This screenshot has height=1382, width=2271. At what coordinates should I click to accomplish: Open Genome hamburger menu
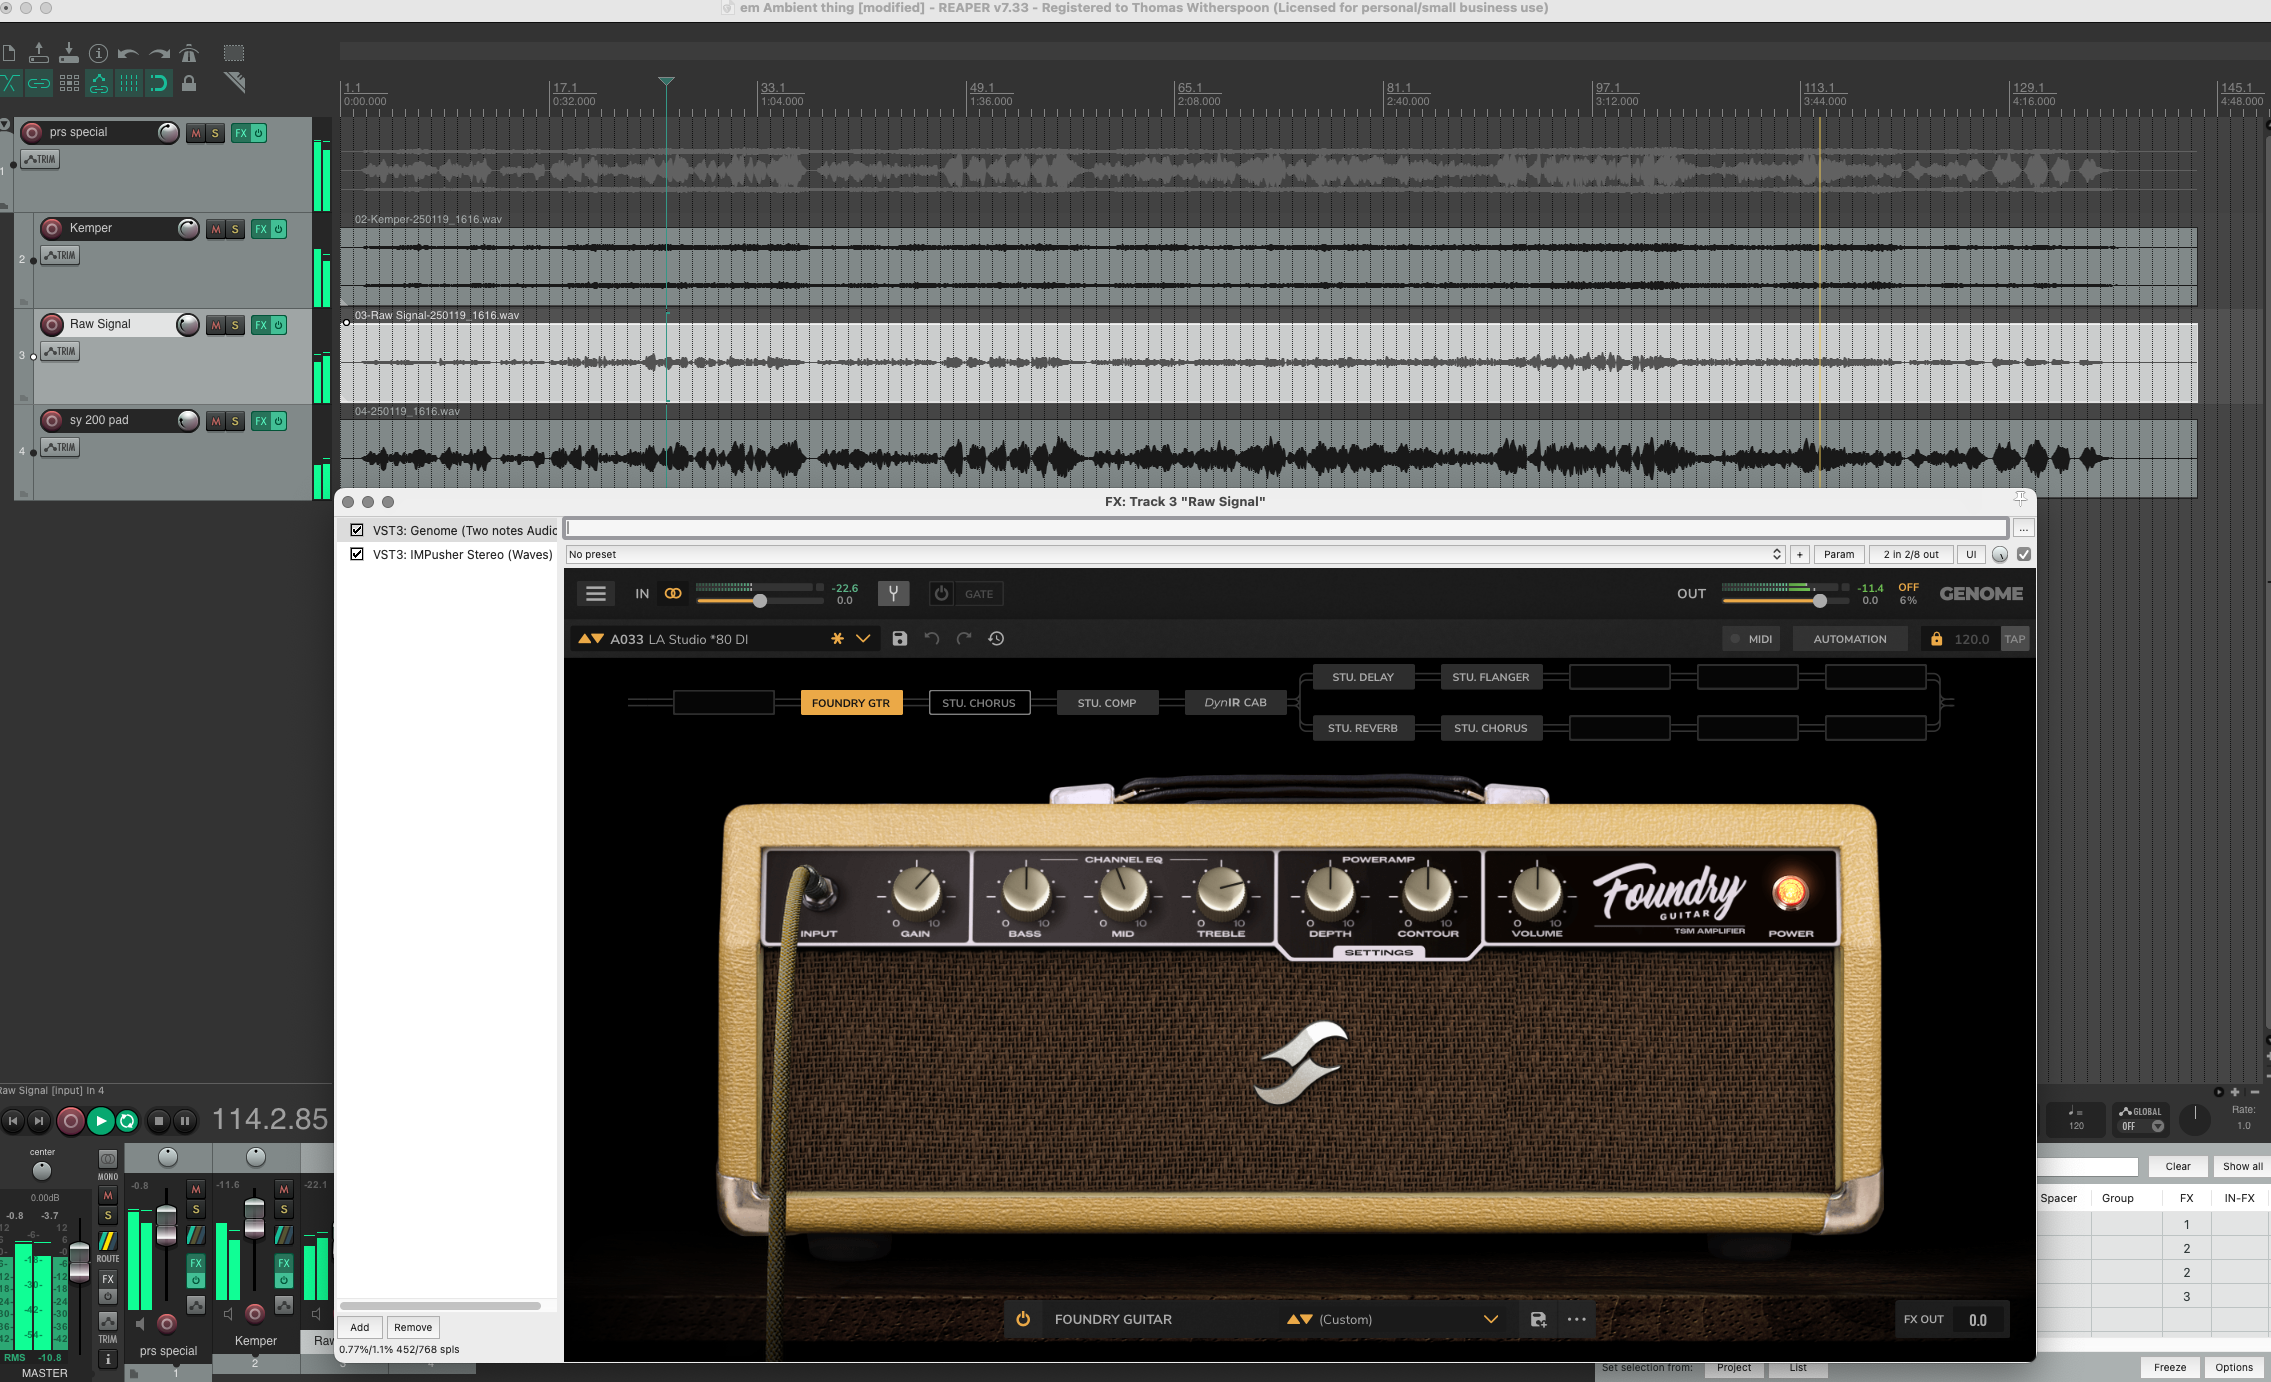(596, 594)
